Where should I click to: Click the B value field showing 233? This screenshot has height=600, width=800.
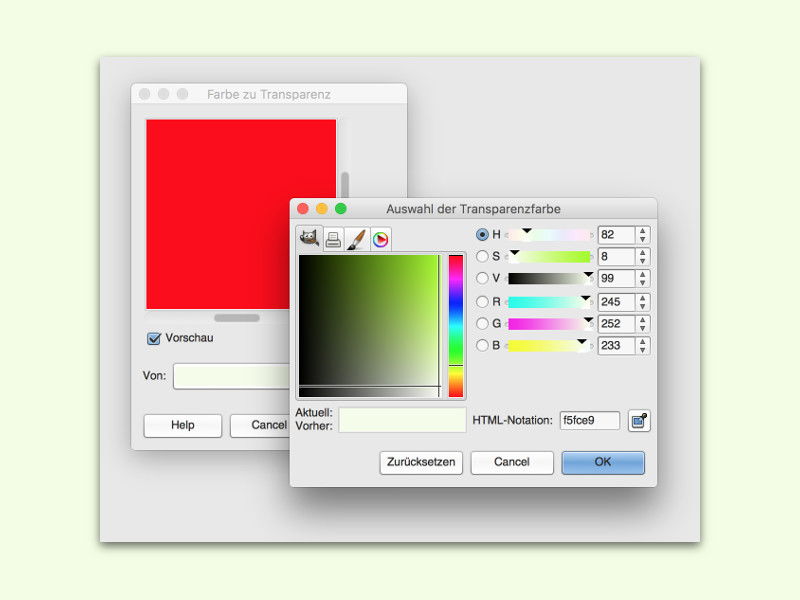pyautogui.click(x=616, y=345)
